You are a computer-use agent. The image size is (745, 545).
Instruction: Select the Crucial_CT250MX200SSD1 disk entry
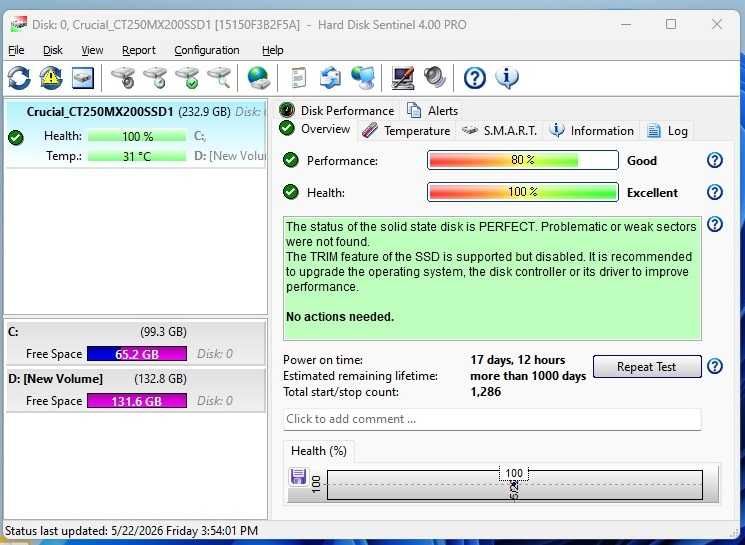pos(136,134)
